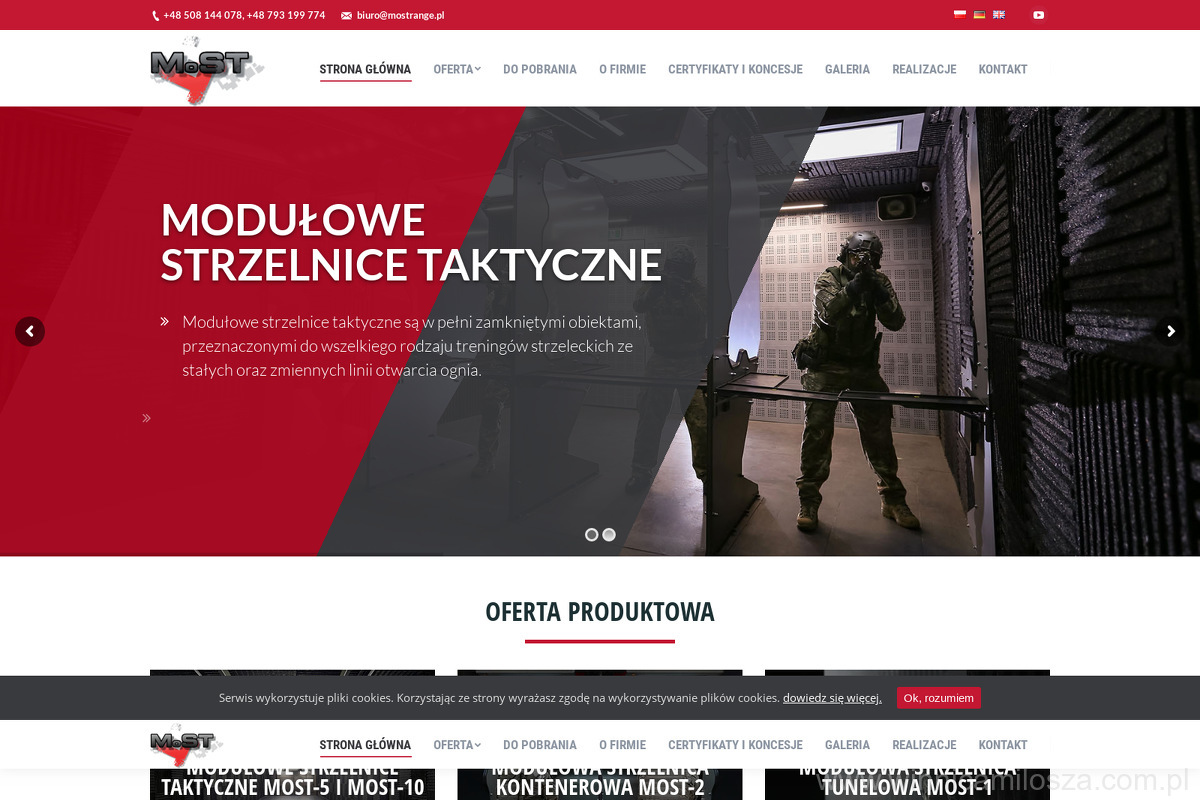Viewport: 1200px width, 800px height.
Task: Go to the previous slide with the left arrow
Action: pyautogui.click(x=30, y=331)
